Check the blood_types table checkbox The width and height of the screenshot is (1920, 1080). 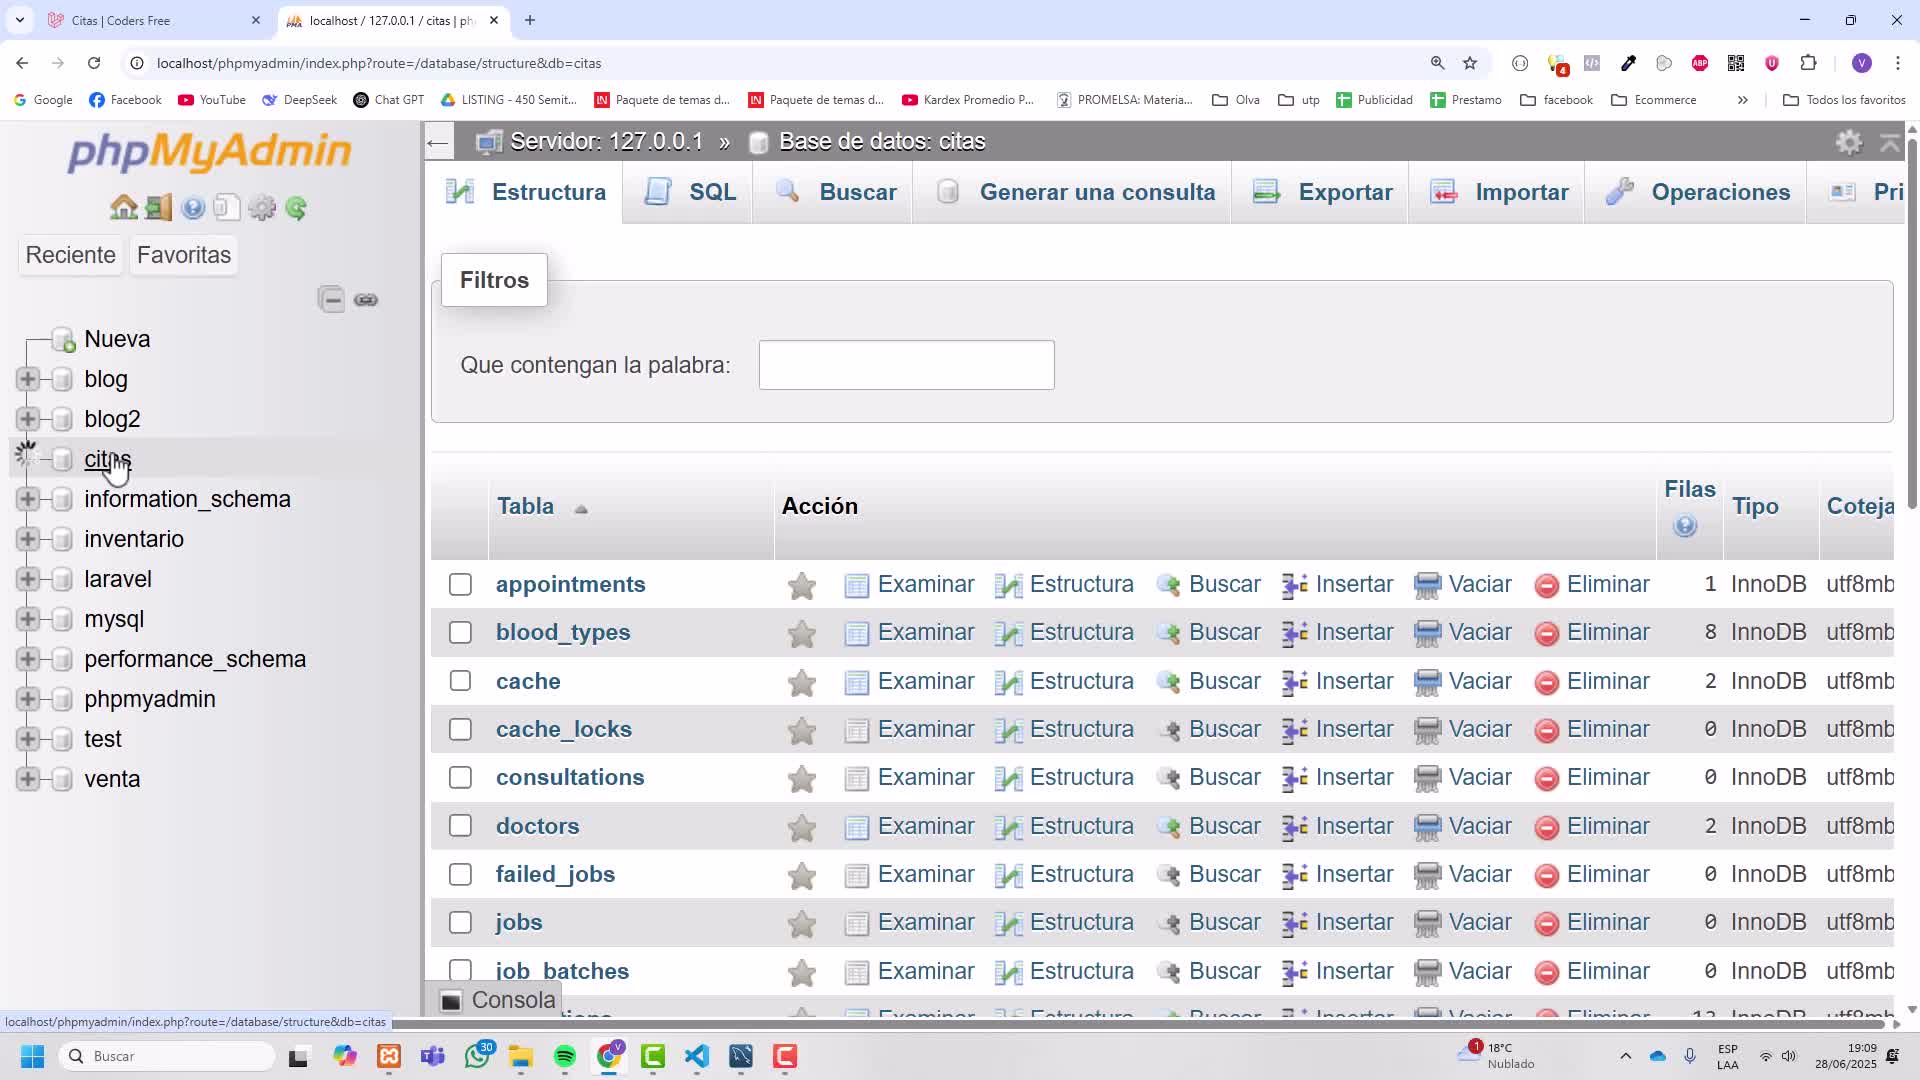[x=460, y=632]
